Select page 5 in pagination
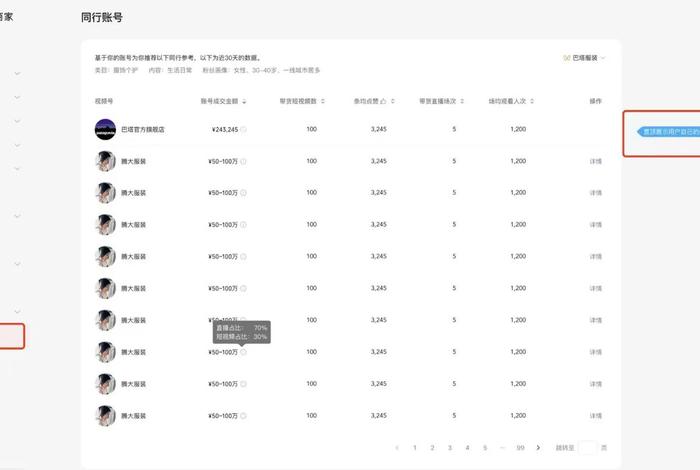The image size is (700, 470). click(485, 448)
